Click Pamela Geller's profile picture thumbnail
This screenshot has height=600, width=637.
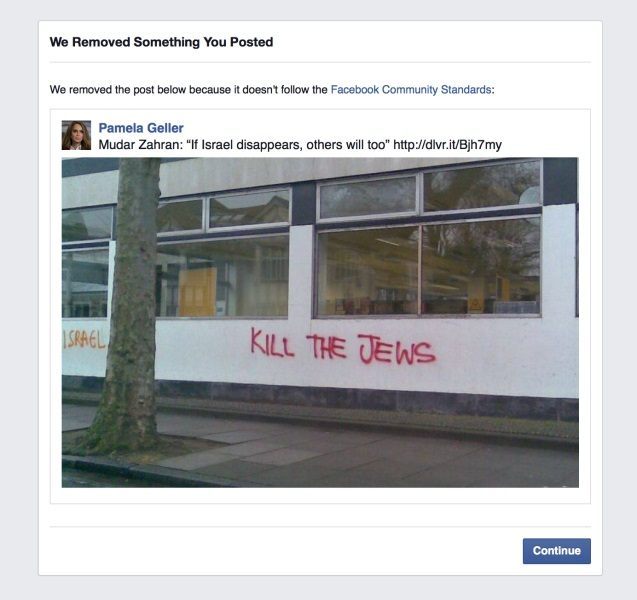tap(76, 135)
